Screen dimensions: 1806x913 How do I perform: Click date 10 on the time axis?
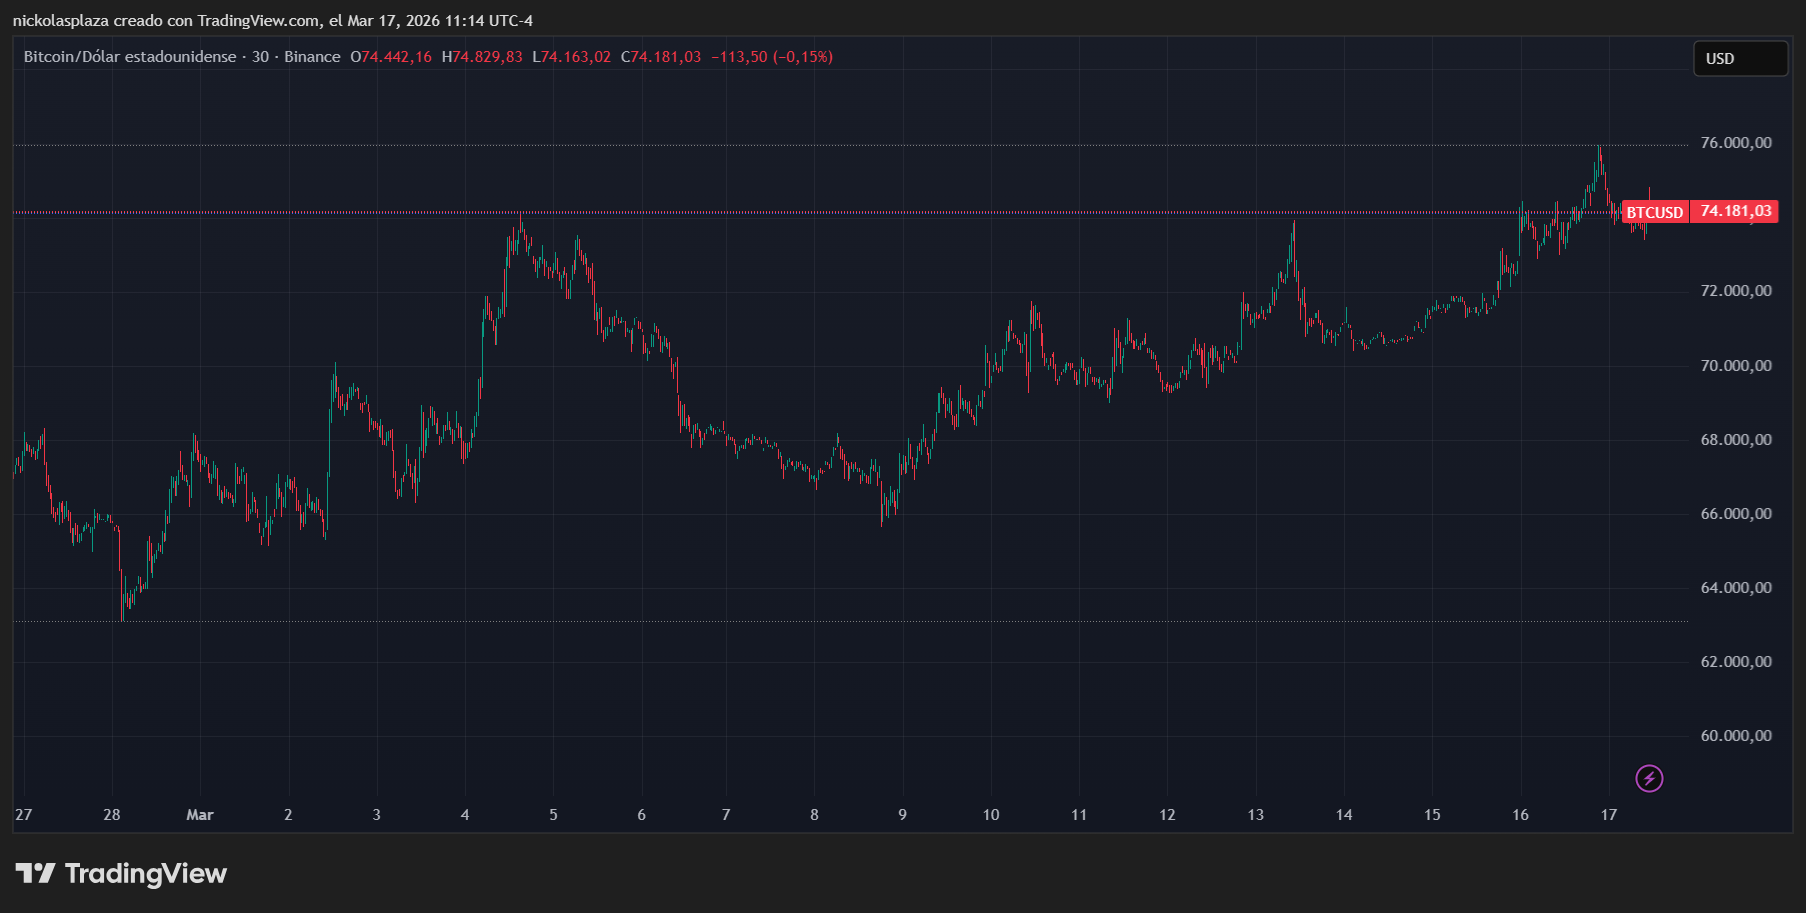pyautogui.click(x=990, y=815)
